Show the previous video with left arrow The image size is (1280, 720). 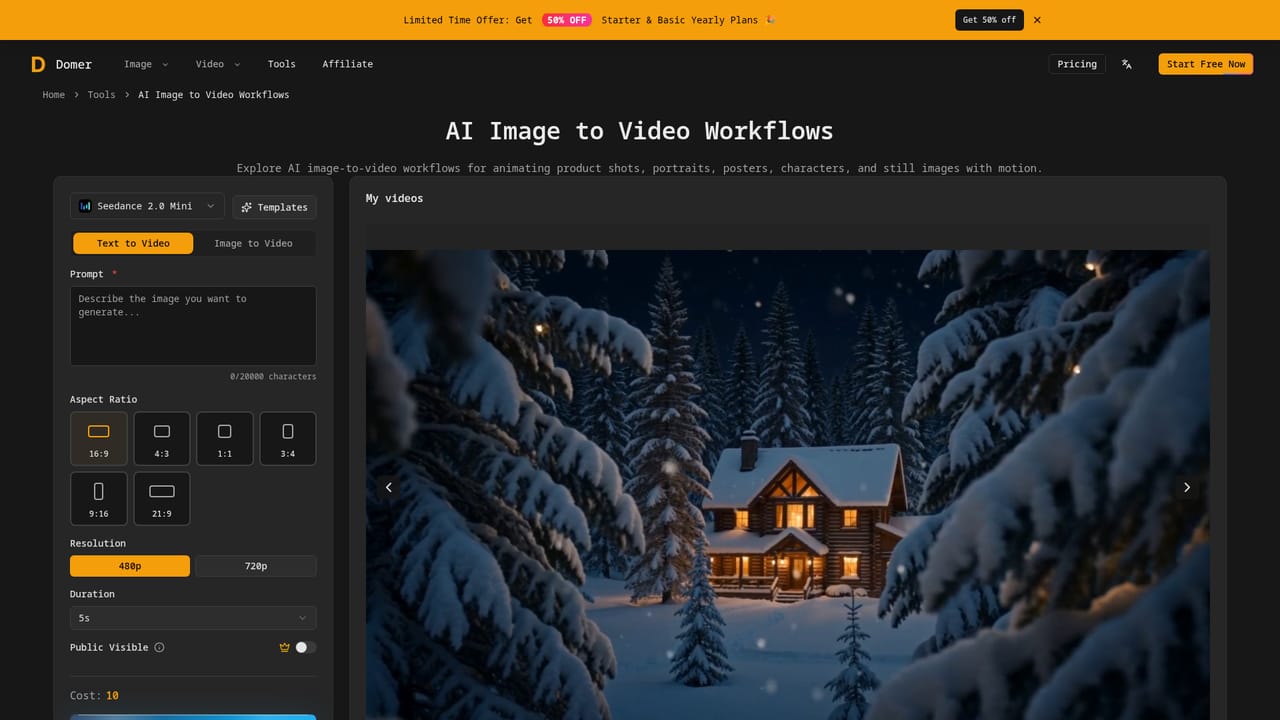(x=389, y=487)
